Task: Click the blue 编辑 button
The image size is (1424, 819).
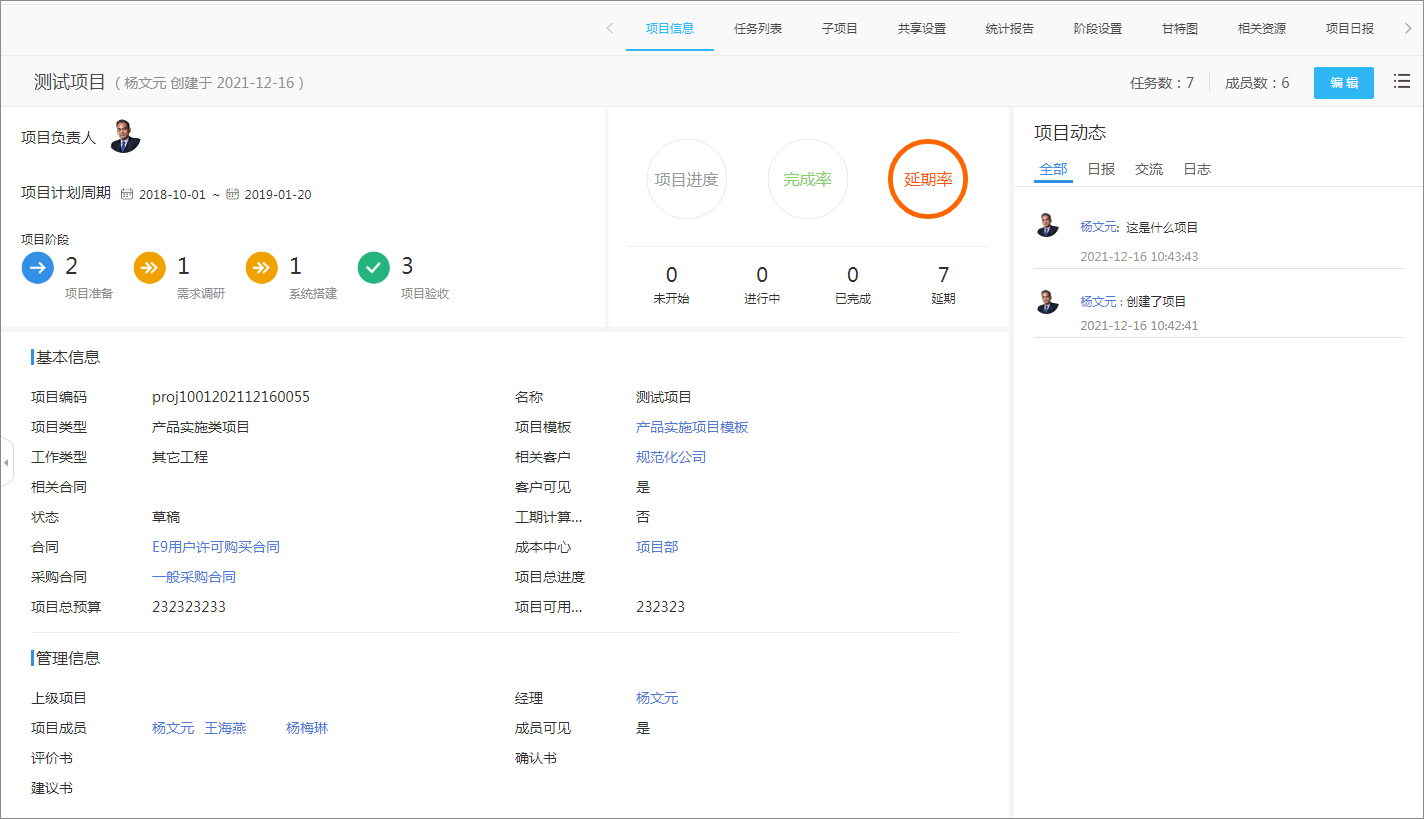Action: (x=1344, y=83)
